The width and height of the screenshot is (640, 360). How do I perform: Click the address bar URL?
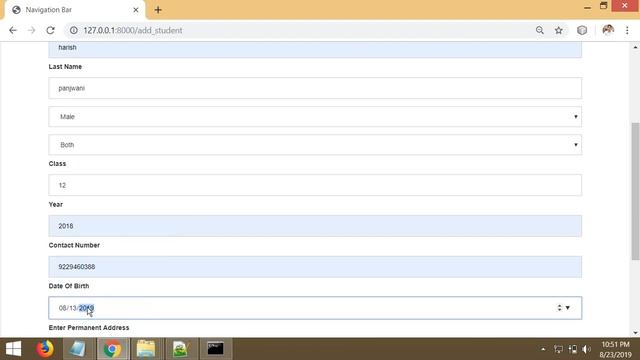(133, 30)
